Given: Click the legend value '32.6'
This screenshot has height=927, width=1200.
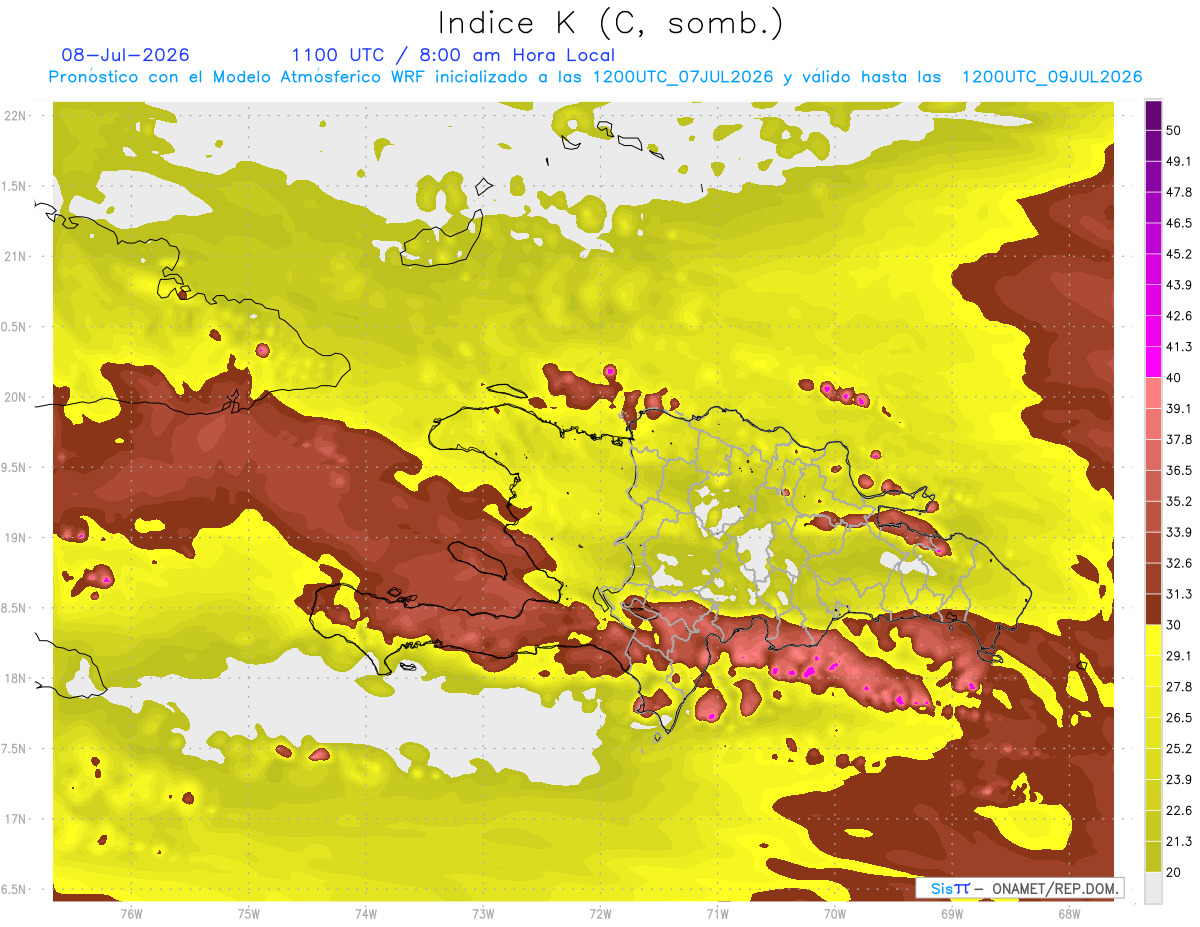Looking at the screenshot, I should click(x=1178, y=563).
